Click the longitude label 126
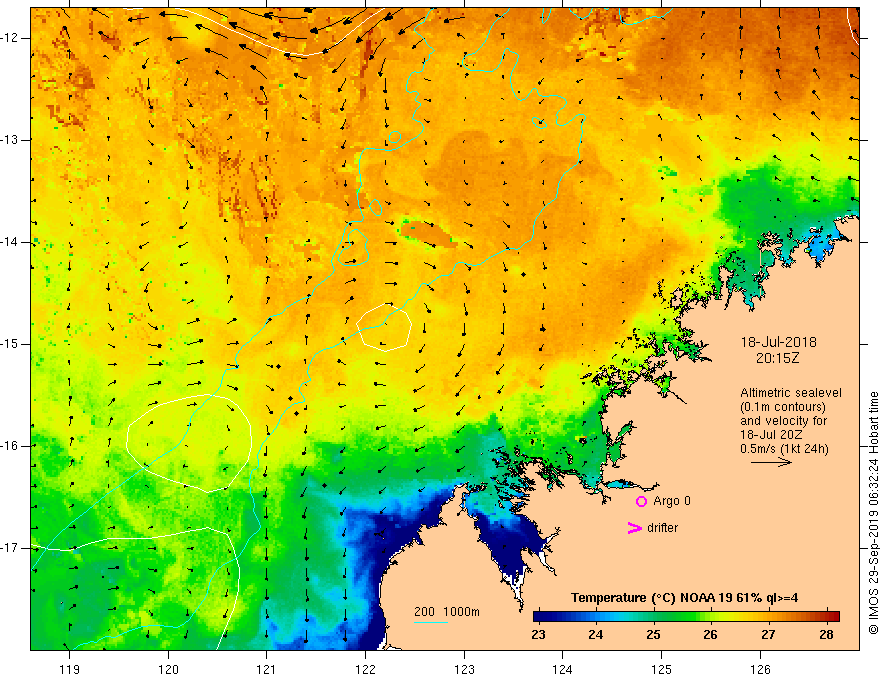880x680 pixels. point(760,669)
